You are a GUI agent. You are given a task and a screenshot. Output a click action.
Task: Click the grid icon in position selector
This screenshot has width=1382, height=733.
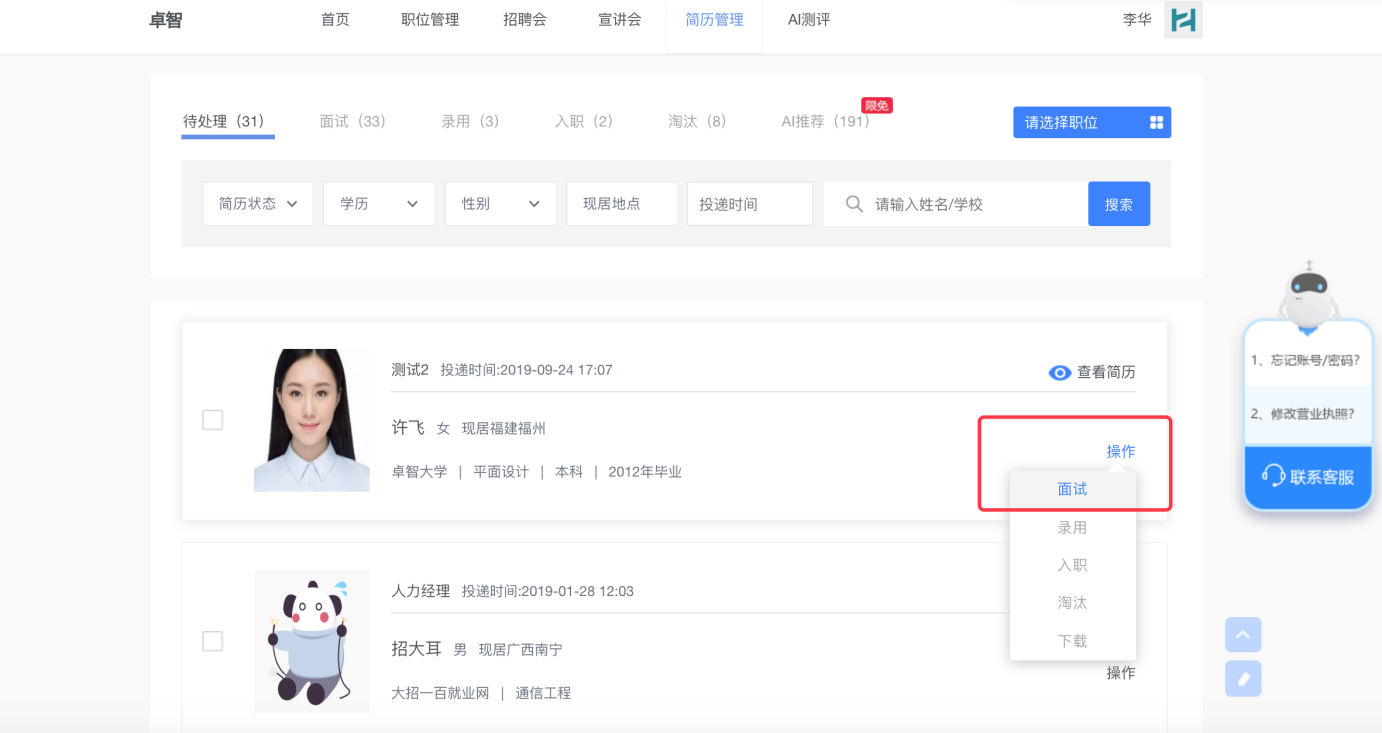click(1156, 122)
